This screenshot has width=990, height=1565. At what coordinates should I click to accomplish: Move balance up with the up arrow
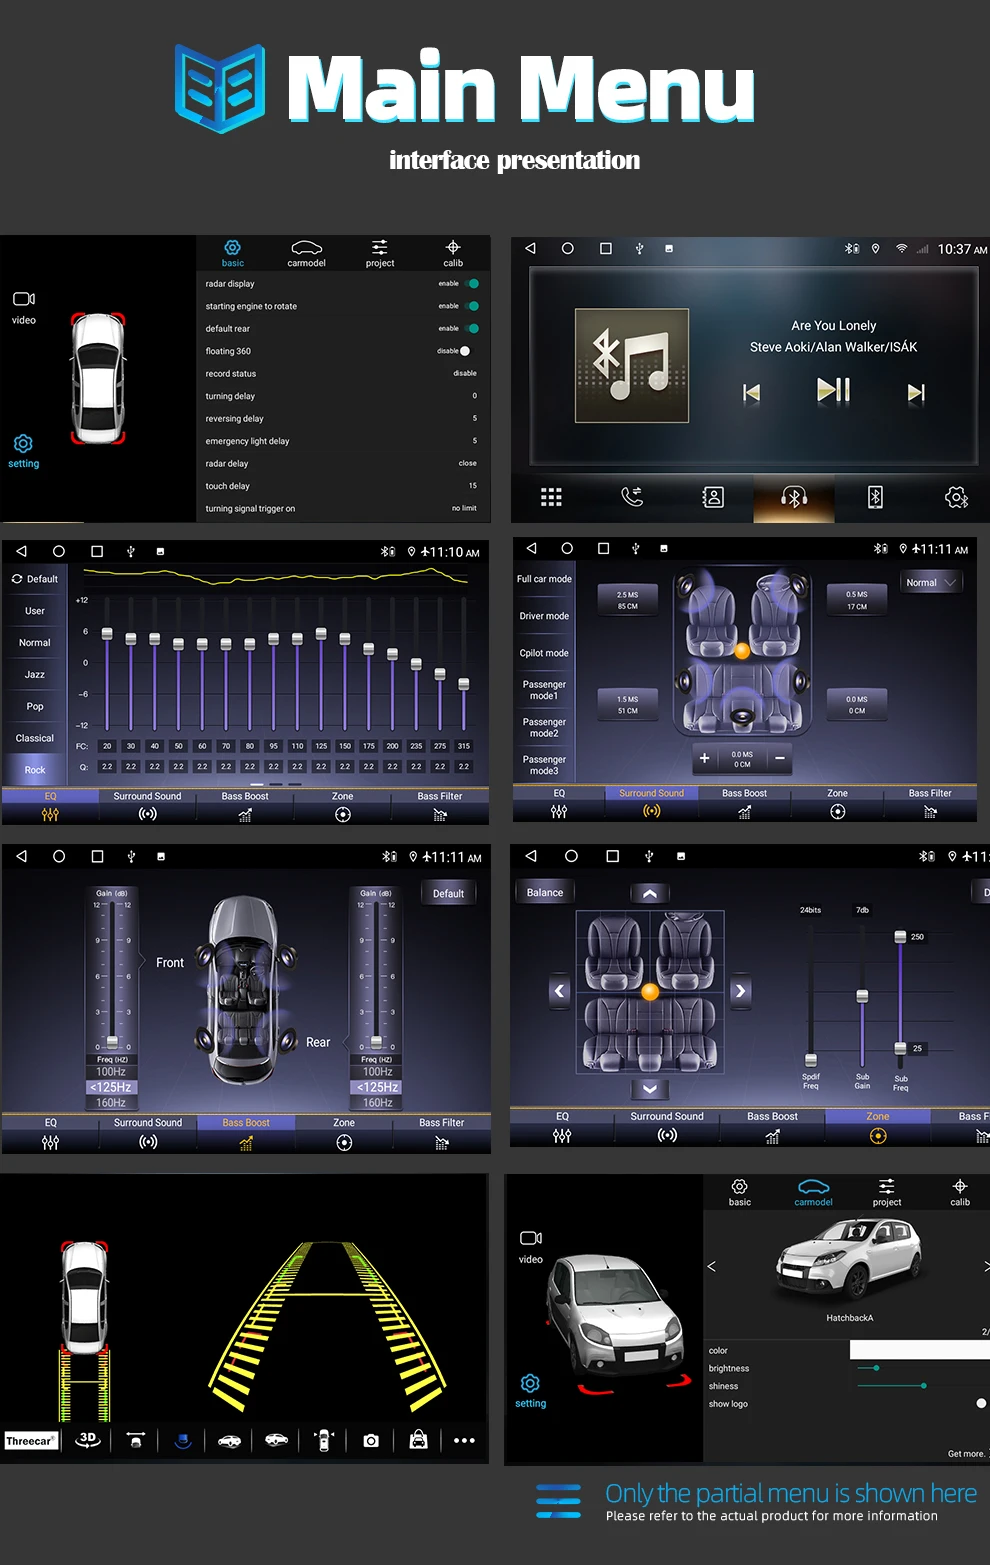click(x=650, y=893)
